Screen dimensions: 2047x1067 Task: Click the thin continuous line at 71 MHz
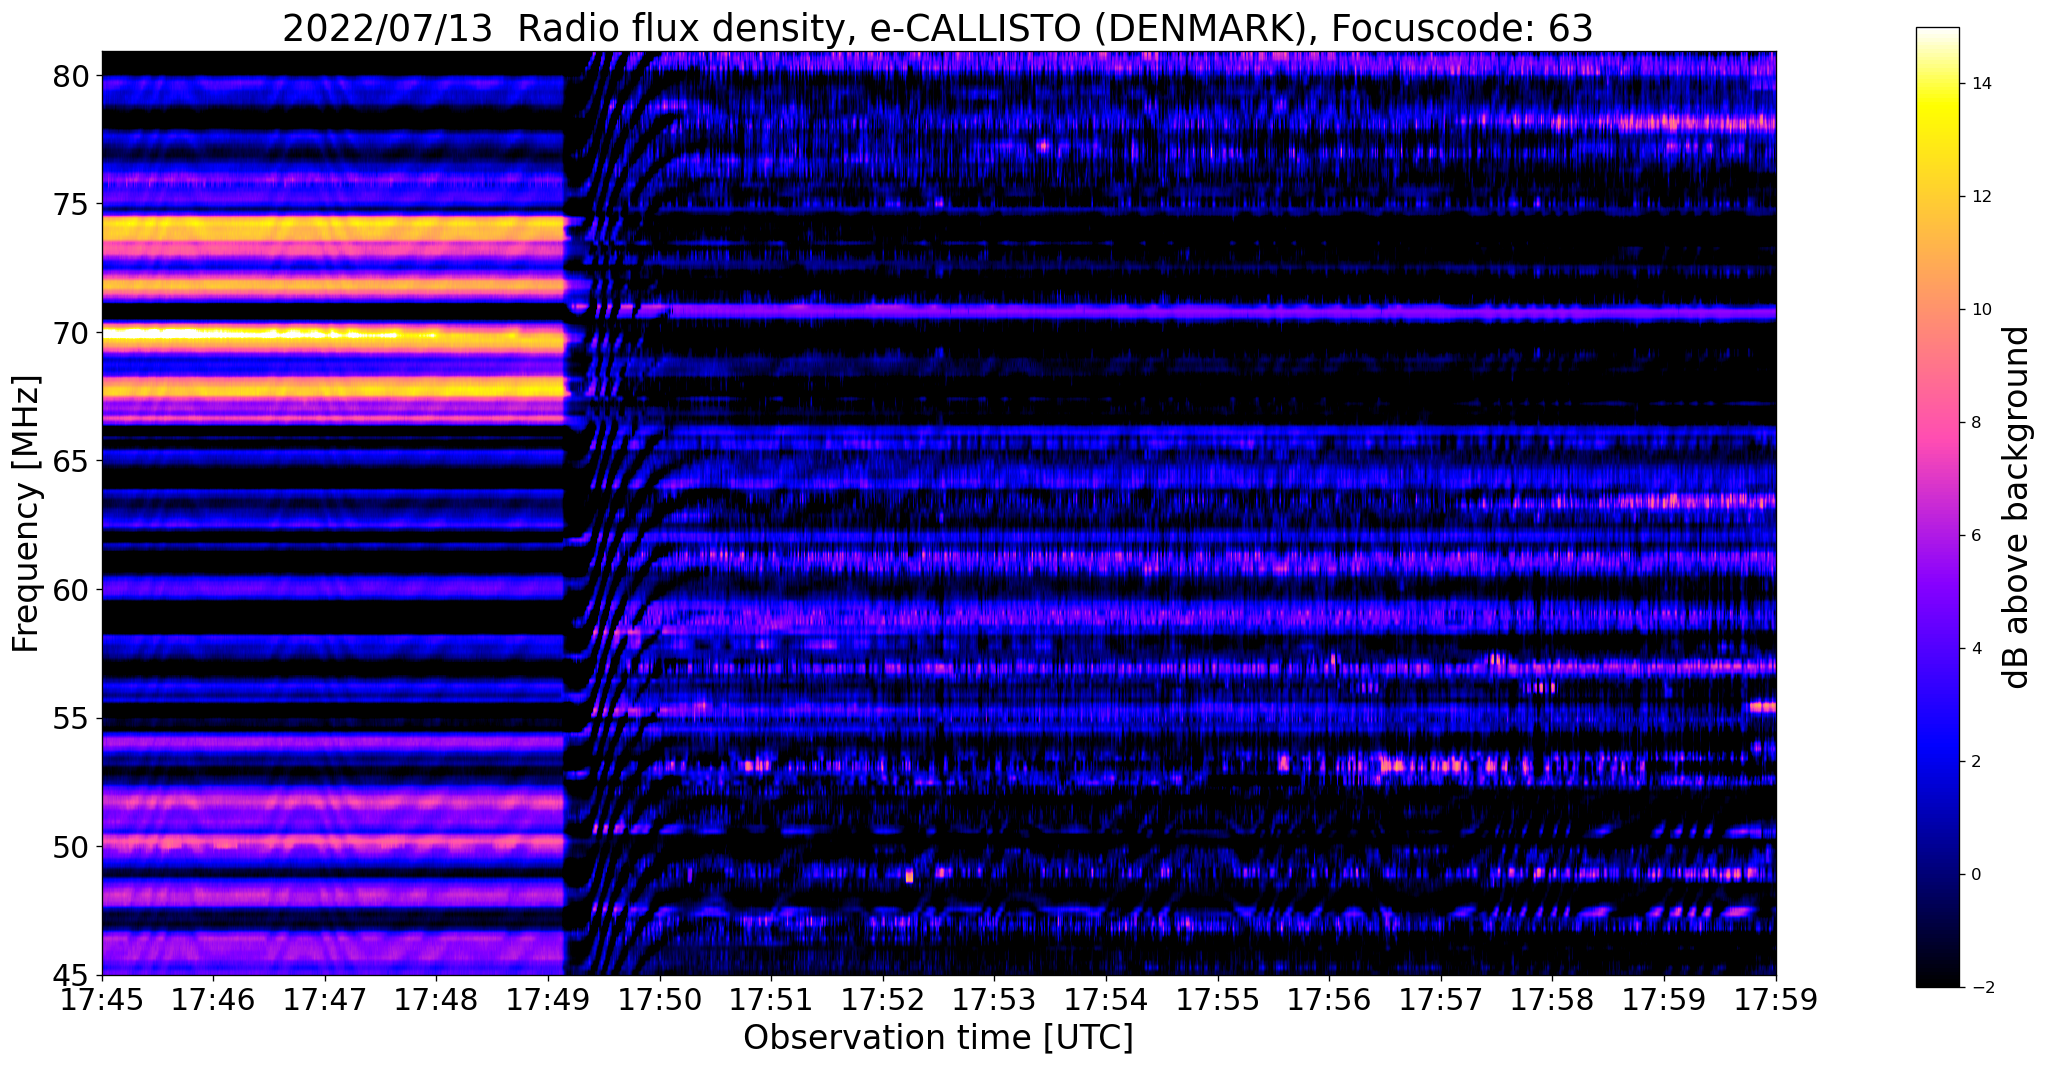click(1222, 312)
